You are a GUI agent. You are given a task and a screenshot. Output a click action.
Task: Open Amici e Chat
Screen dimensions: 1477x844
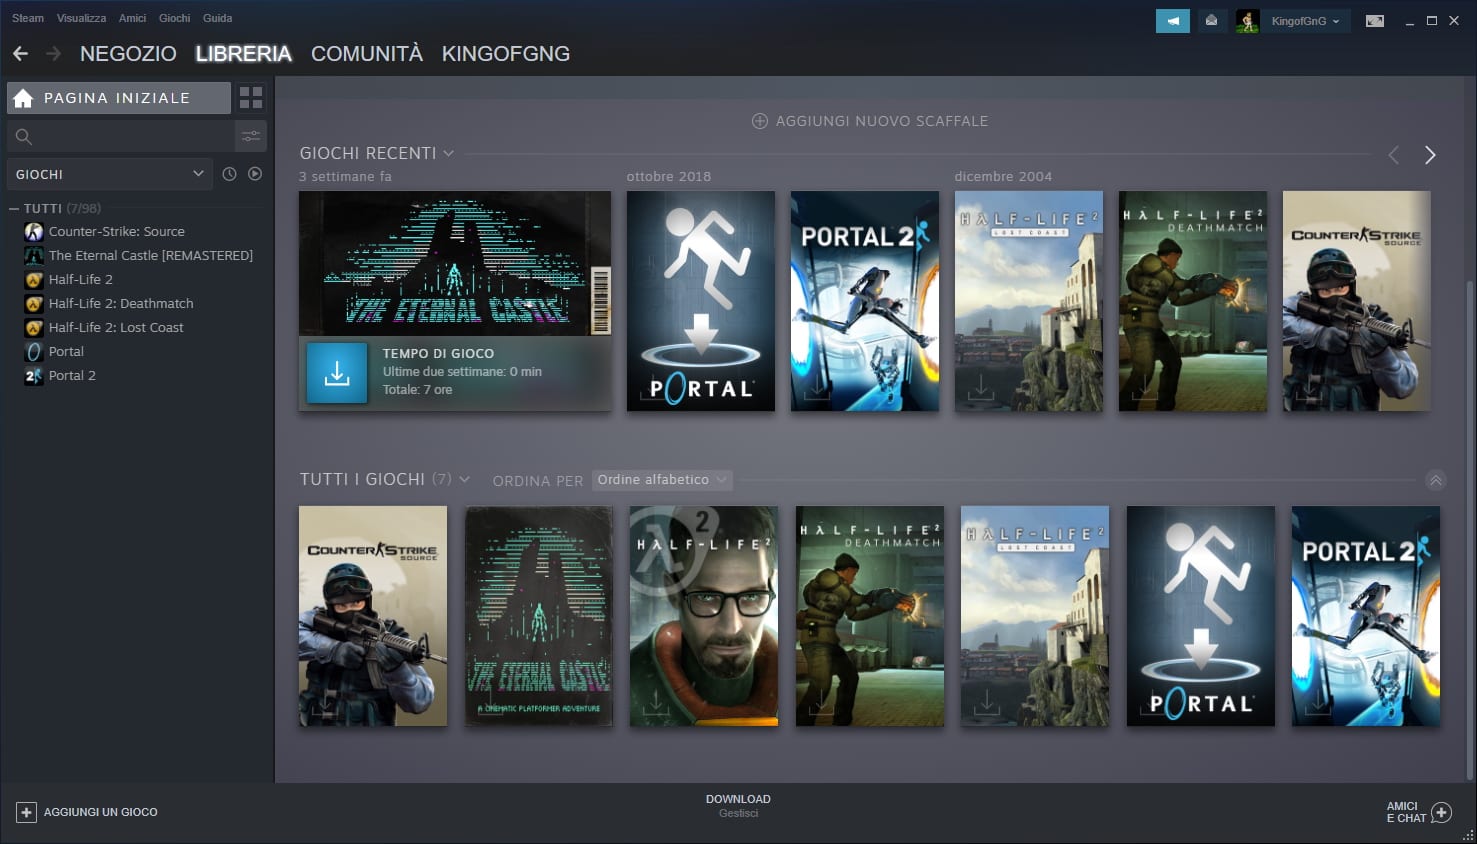(x=1418, y=812)
